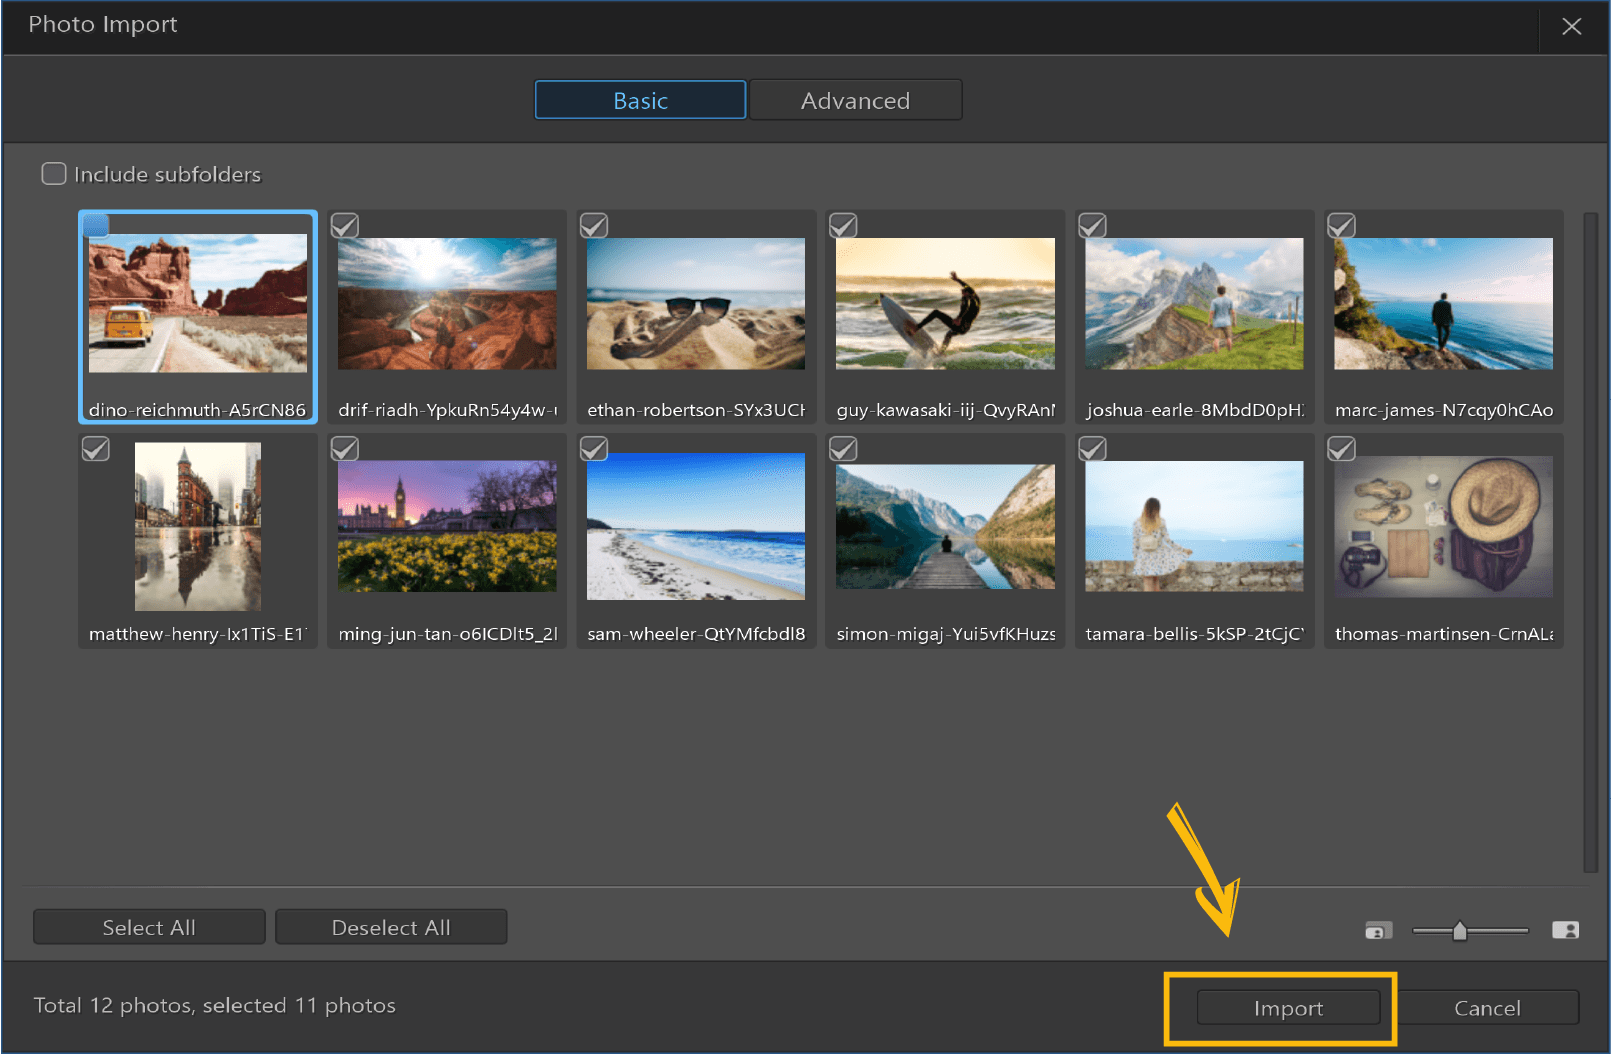Select the ming-jun-tan flowers thumbnail
Image resolution: width=1611 pixels, height=1054 pixels.
click(x=446, y=527)
